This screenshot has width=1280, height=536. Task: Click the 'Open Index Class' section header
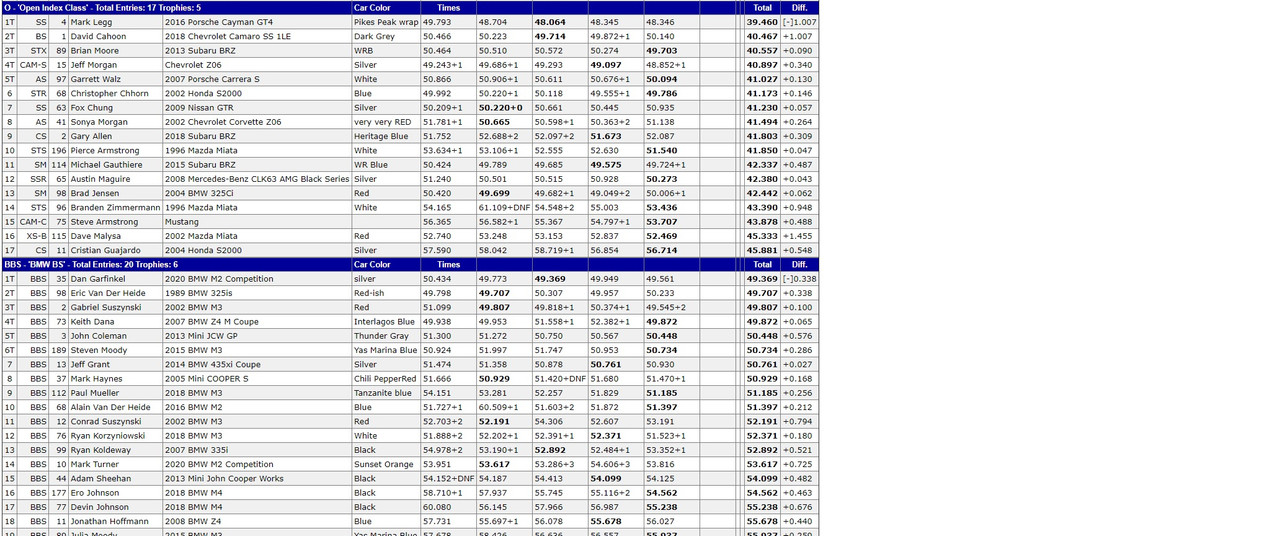tap(410, 7)
